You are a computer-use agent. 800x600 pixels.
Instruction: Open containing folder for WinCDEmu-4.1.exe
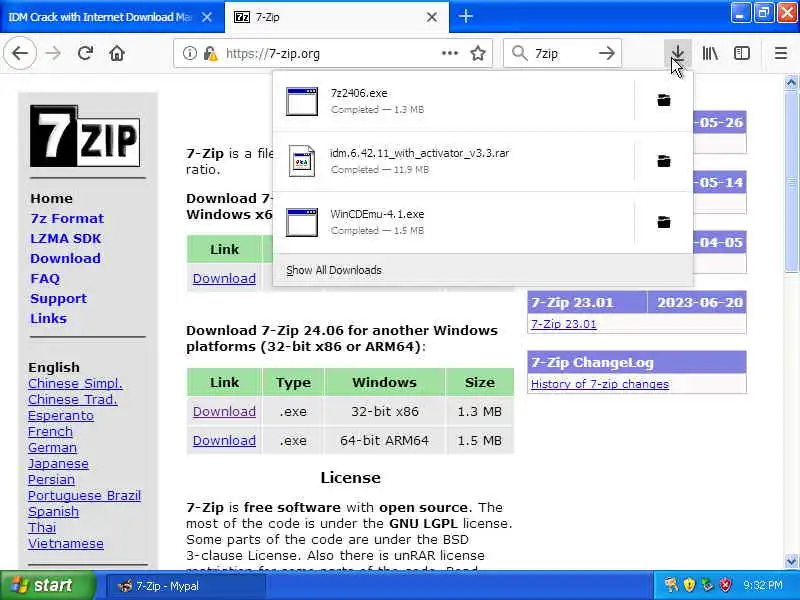pos(663,222)
